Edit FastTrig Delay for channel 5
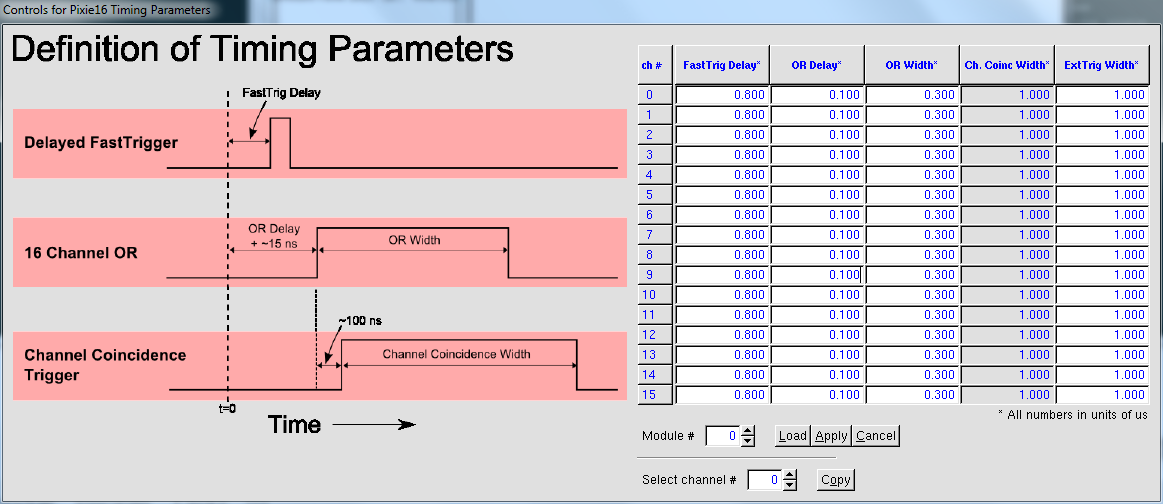 click(722, 195)
